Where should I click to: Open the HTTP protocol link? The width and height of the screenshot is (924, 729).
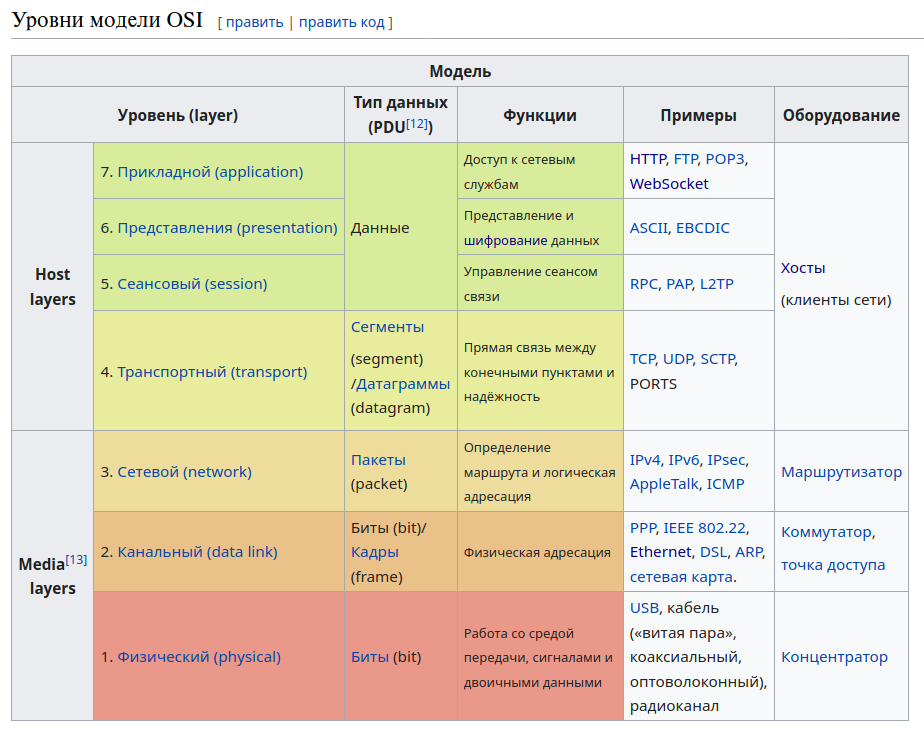point(648,159)
